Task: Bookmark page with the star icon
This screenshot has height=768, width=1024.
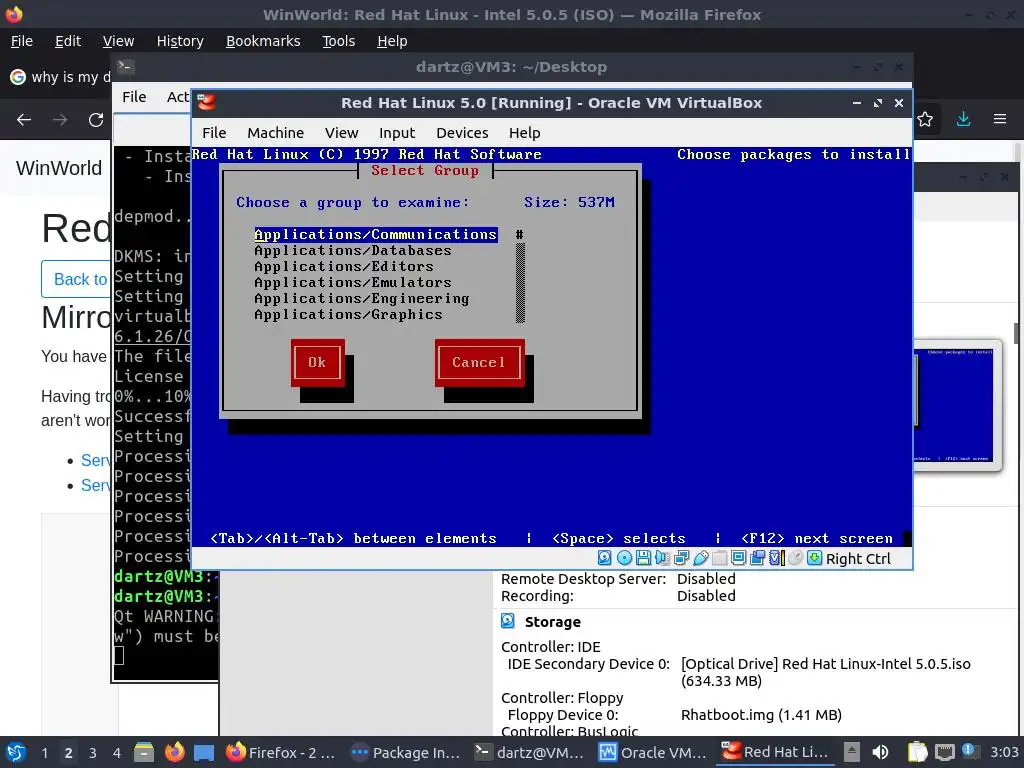Action: click(x=925, y=120)
